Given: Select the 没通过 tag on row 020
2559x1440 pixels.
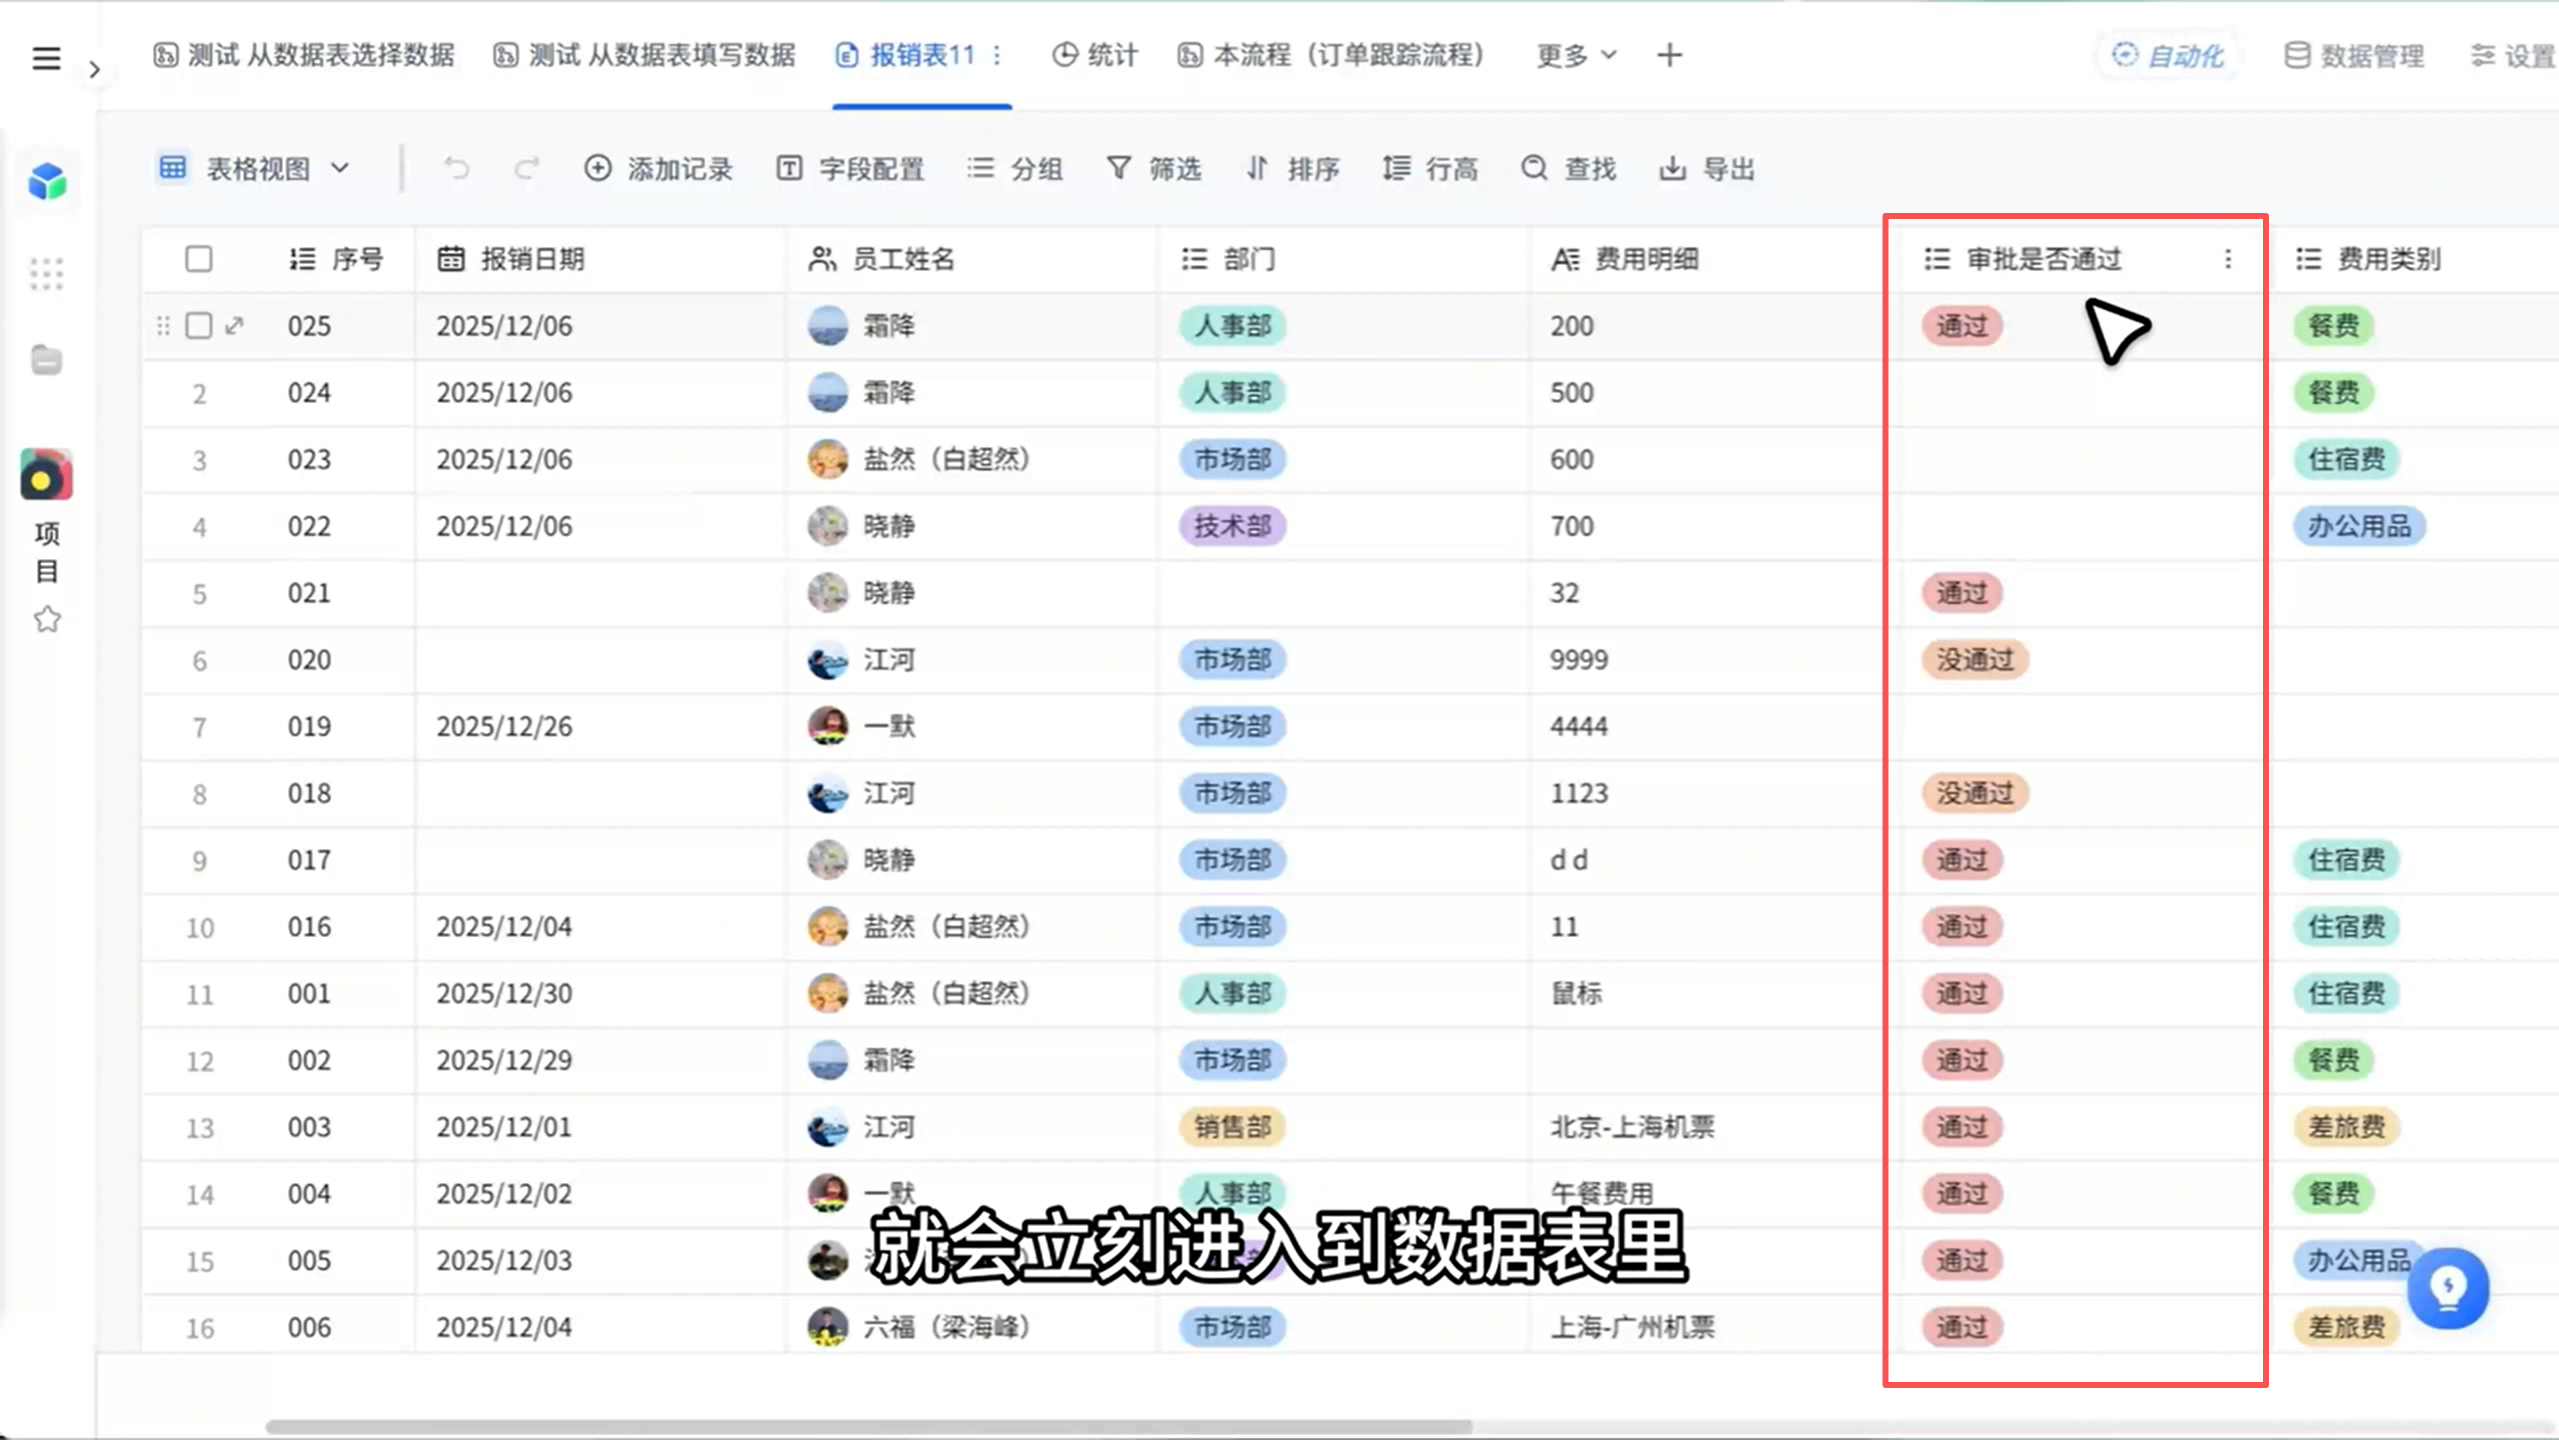Looking at the screenshot, I should pos(1975,660).
